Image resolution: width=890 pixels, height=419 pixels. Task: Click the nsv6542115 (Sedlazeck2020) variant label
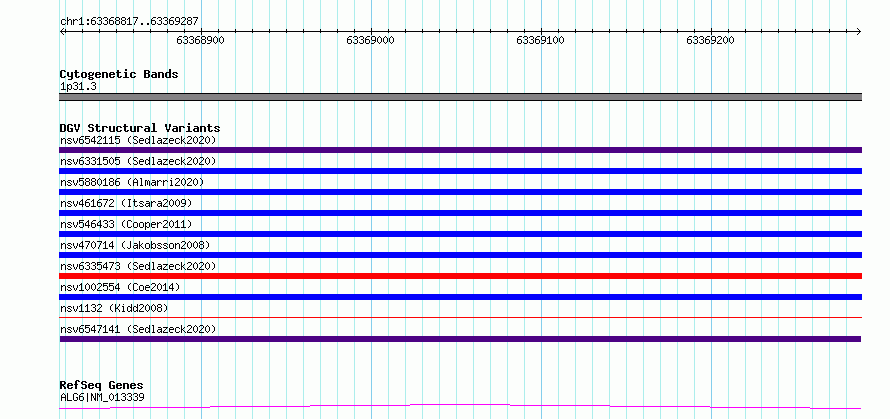138,140
